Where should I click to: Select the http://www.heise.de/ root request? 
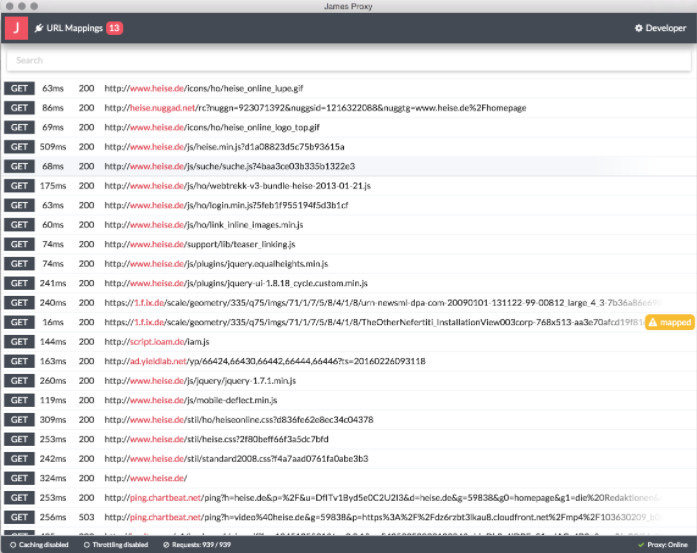coord(348,478)
